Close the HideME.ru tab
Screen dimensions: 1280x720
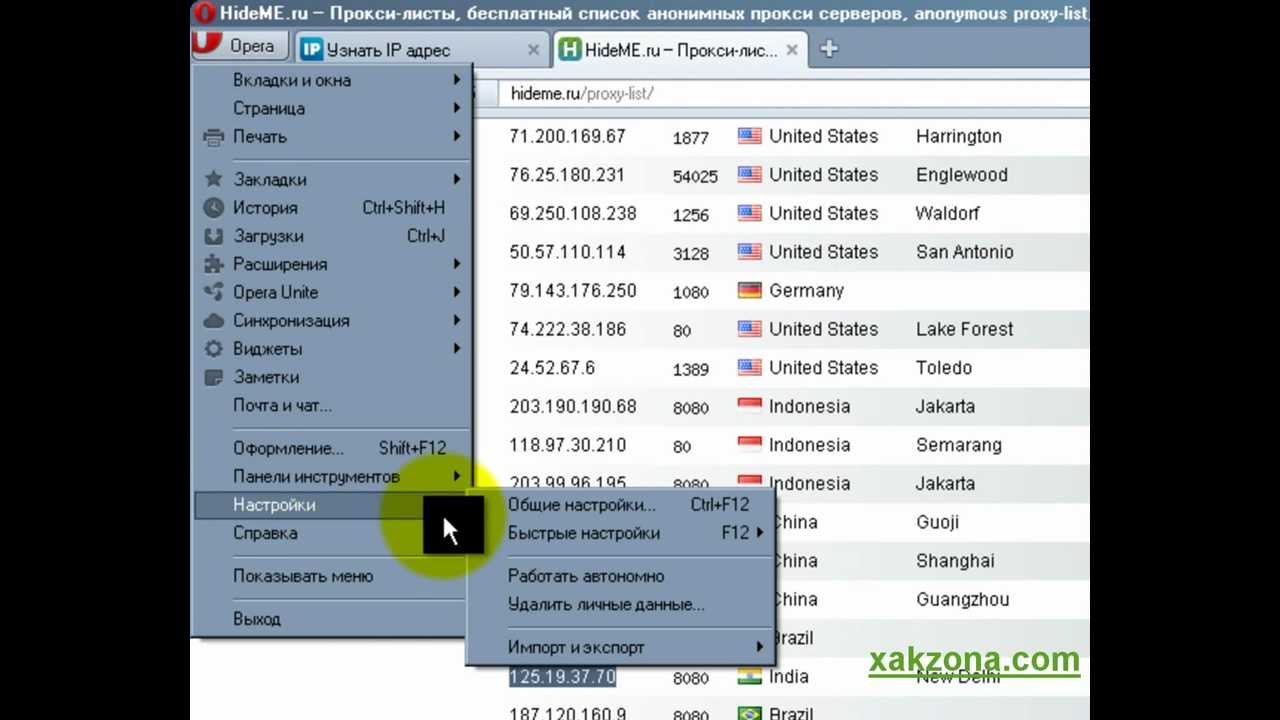coord(792,49)
